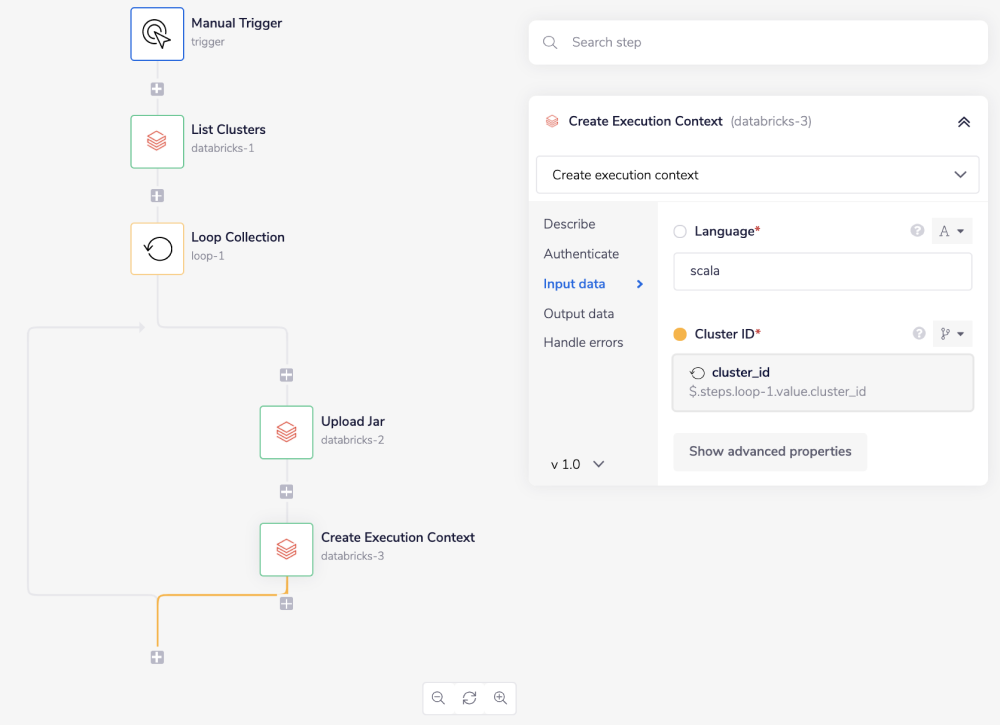Add a step after Create Execution Context
The width and height of the screenshot is (1000, 725).
[286, 603]
